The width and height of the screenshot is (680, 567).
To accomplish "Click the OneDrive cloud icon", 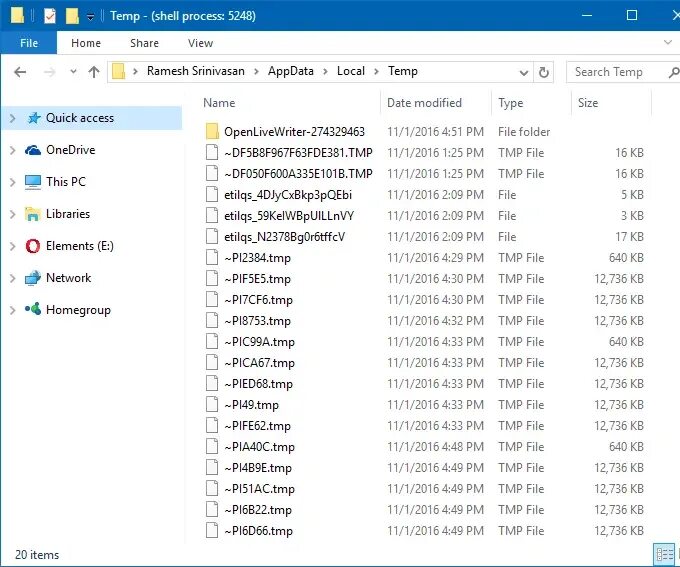I will 33,150.
